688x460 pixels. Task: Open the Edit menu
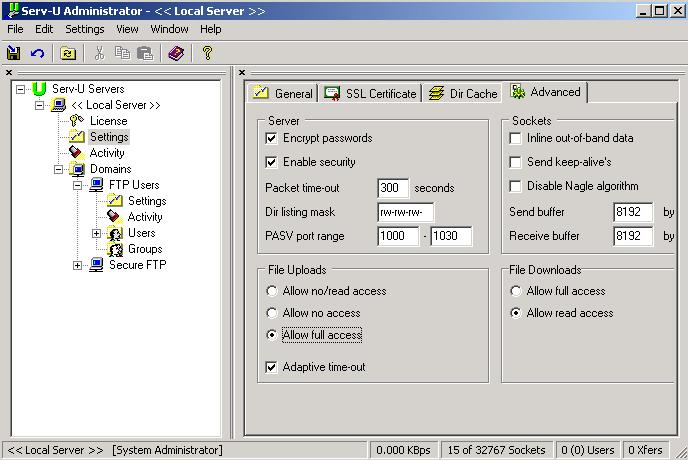[44, 29]
